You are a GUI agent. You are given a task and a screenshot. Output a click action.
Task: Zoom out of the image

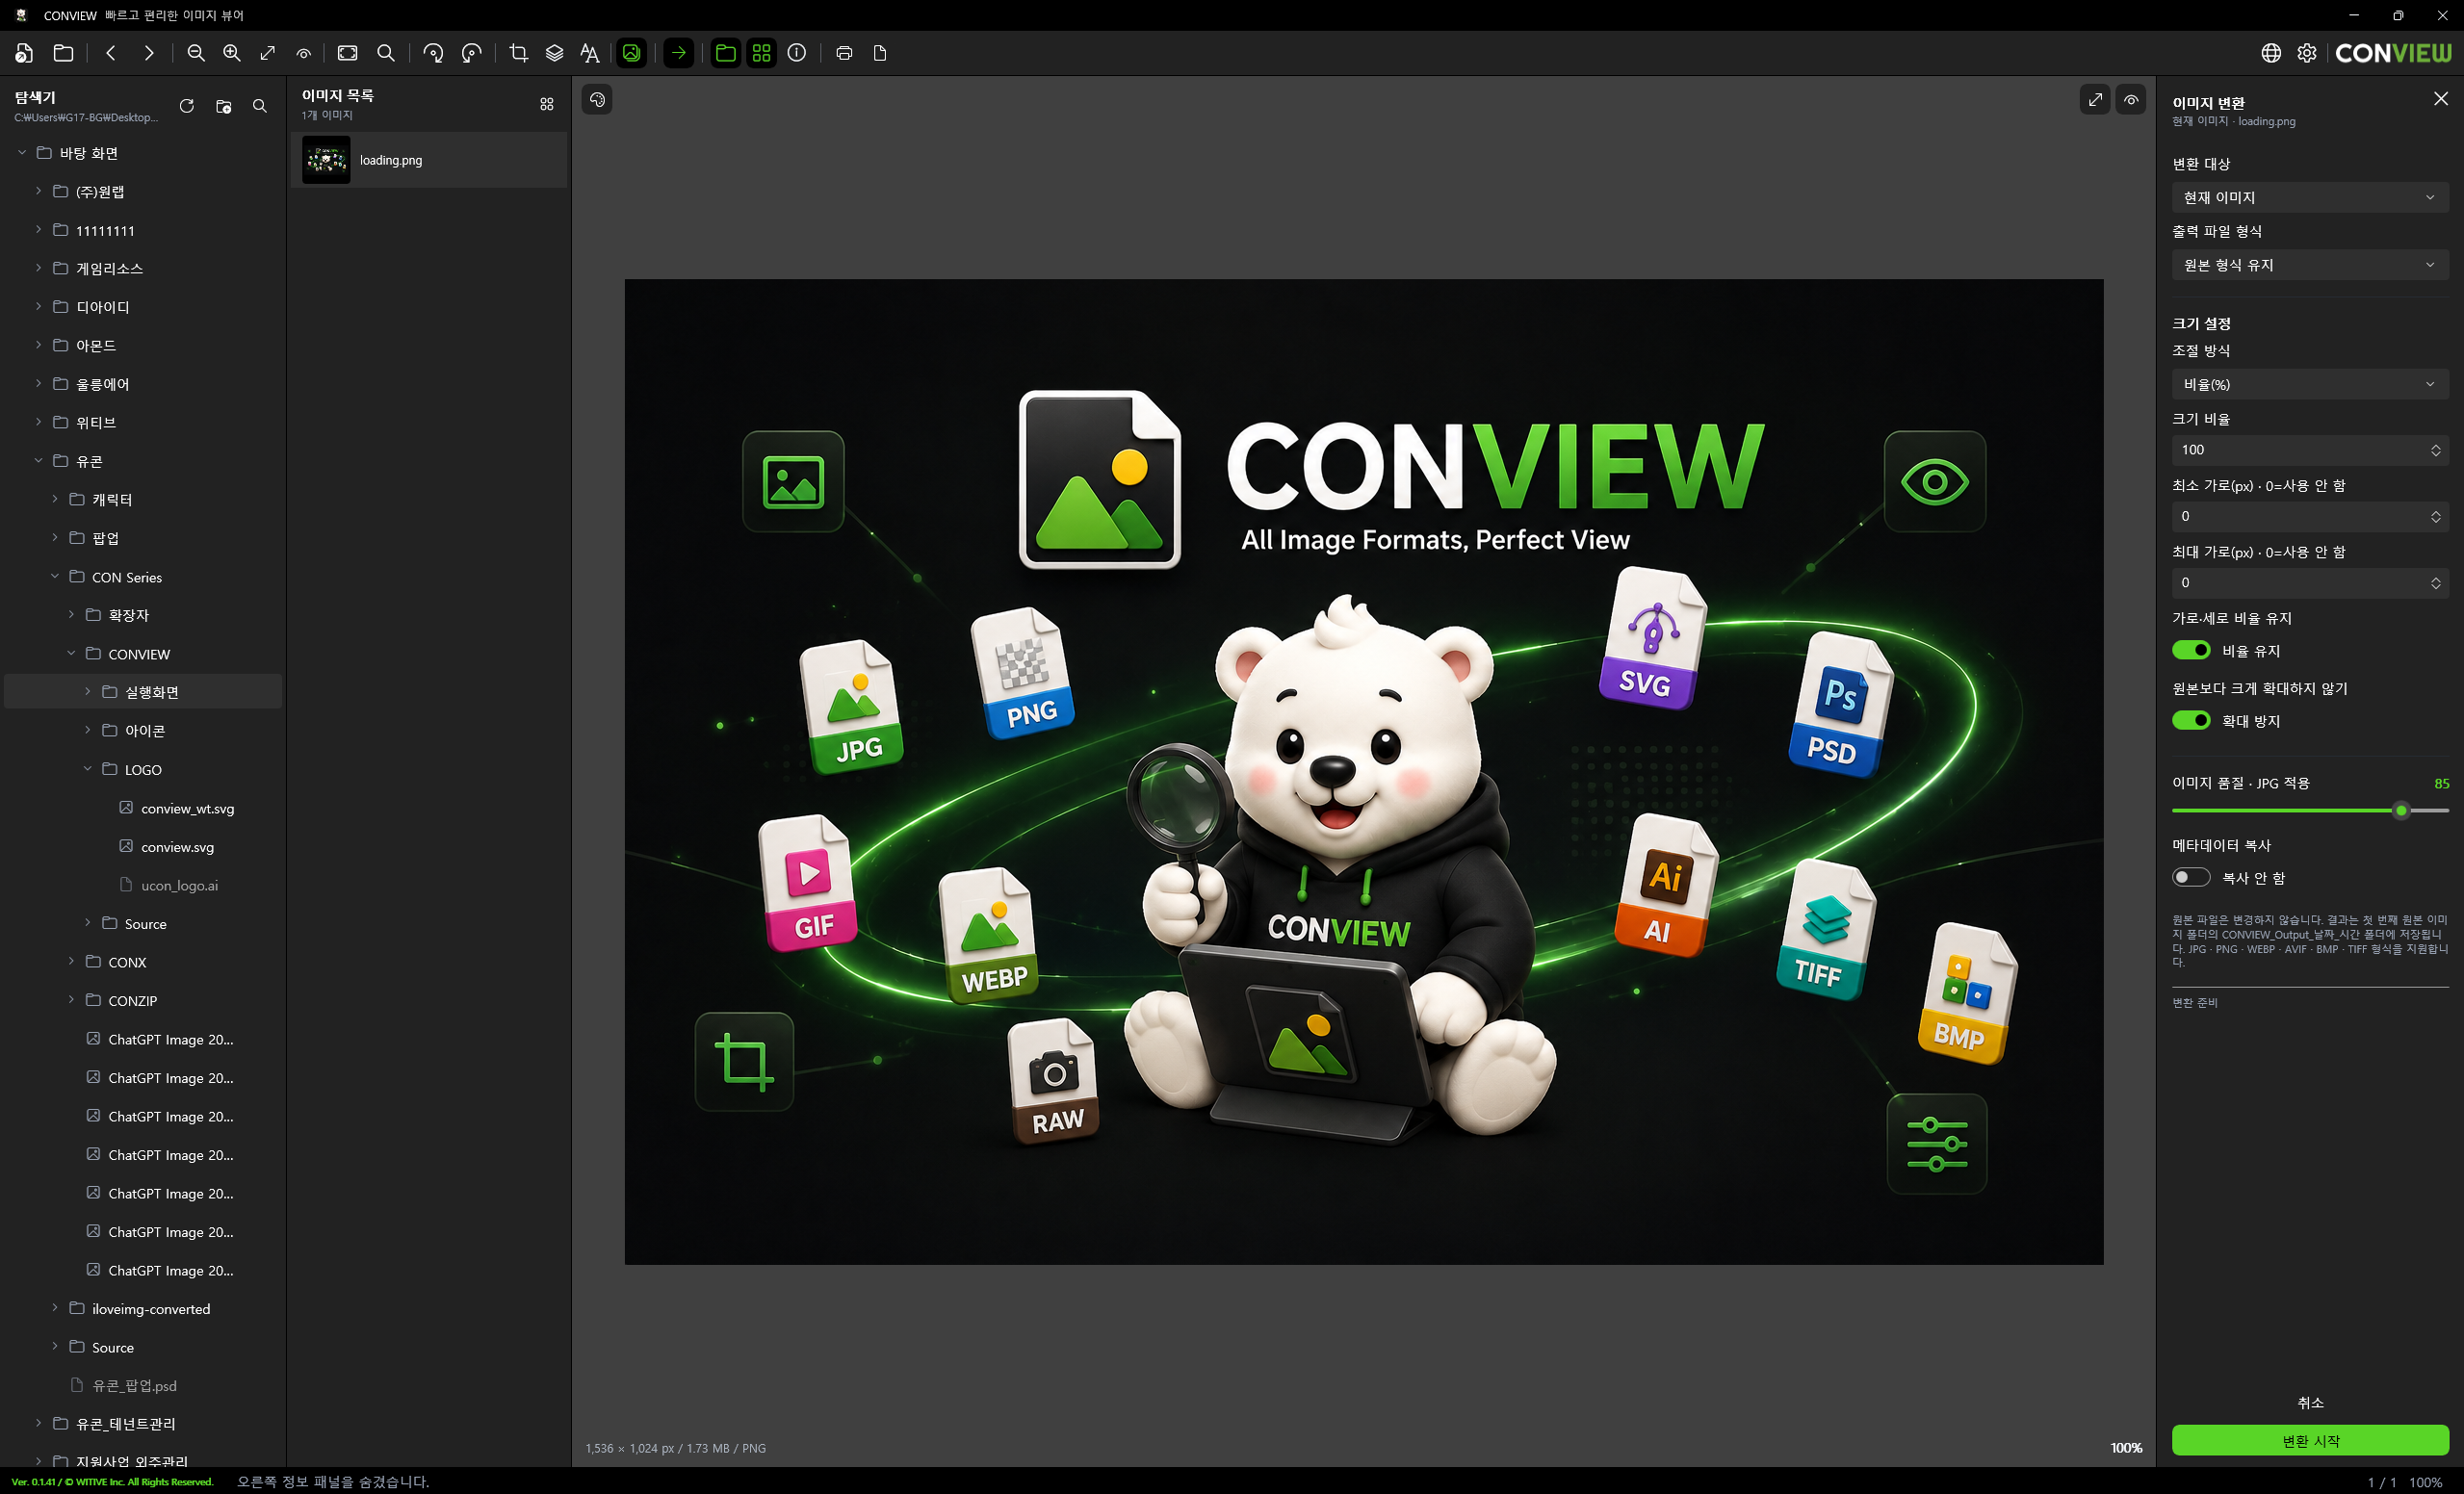pos(196,53)
